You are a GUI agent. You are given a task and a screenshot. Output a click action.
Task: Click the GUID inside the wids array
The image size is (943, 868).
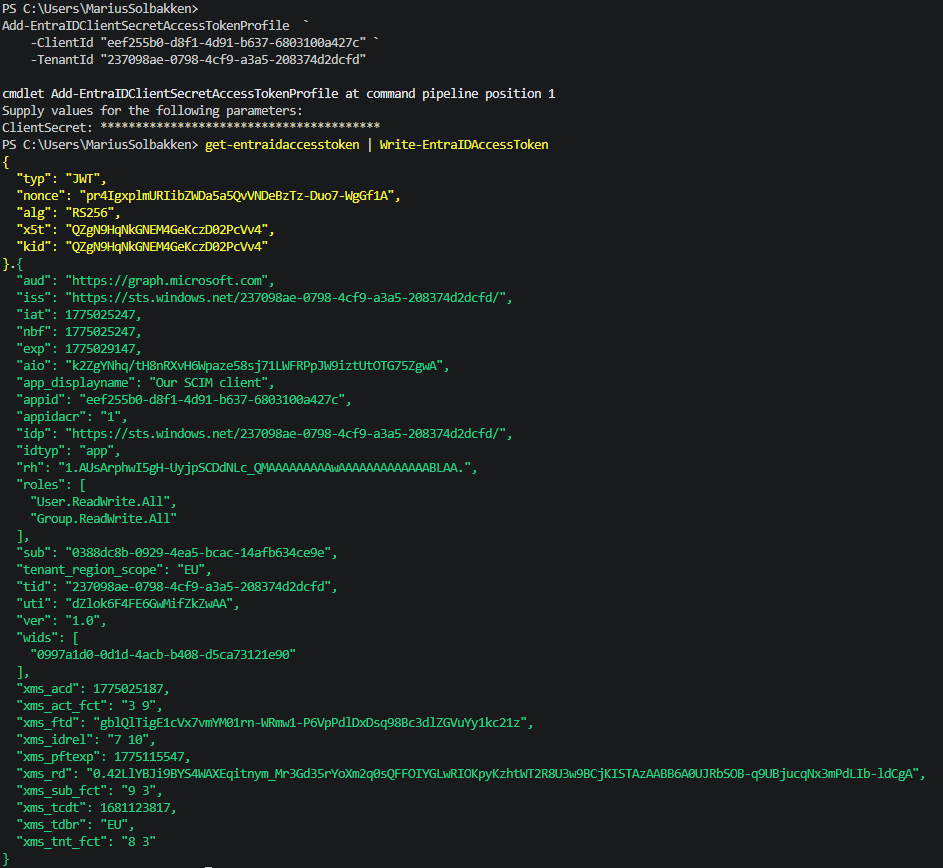(x=163, y=654)
